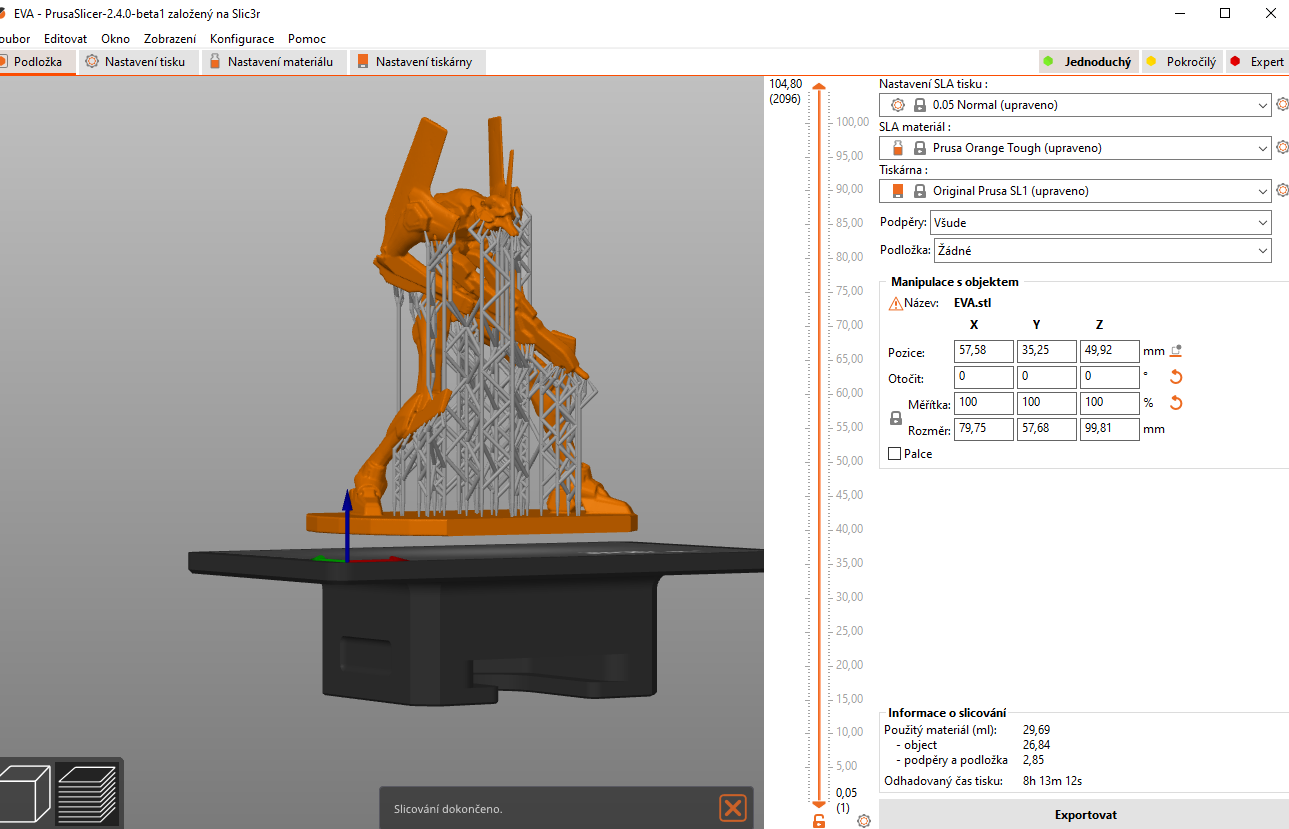
Task: Reset scale with Měřítka arrow
Action: point(1176,403)
